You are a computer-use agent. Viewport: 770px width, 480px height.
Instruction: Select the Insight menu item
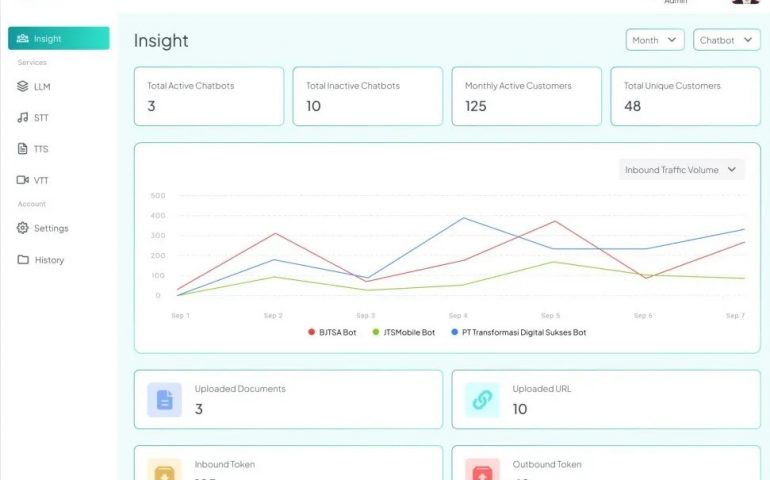point(59,39)
